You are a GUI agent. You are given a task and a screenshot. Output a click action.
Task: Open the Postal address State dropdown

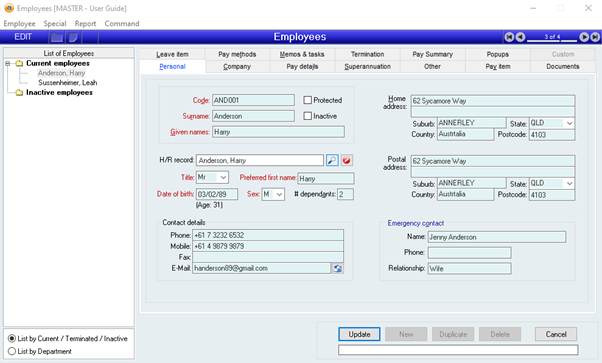click(x=569, y=184)
